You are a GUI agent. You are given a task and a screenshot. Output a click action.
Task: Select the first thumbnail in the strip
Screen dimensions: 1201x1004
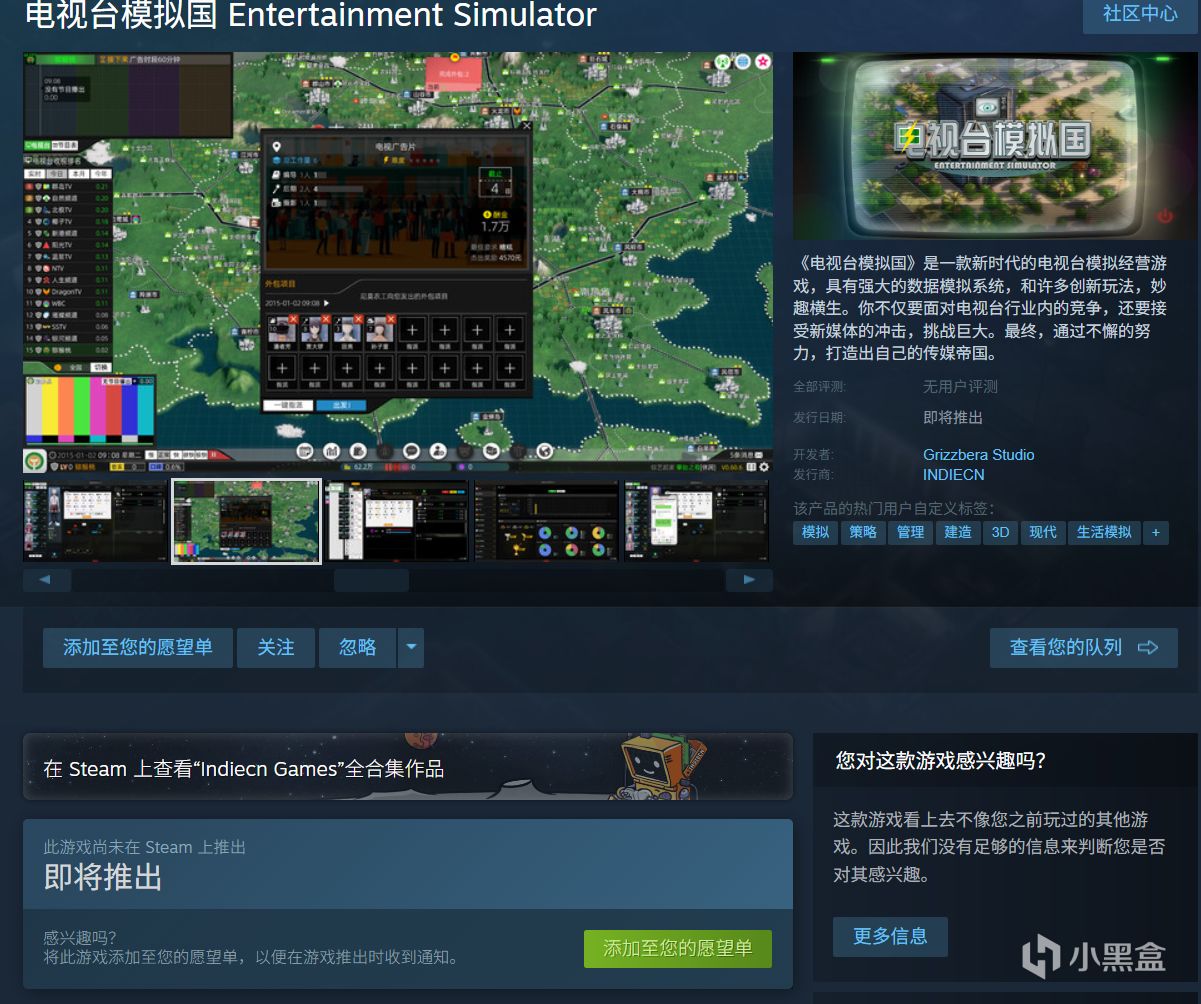coord(95,521)
